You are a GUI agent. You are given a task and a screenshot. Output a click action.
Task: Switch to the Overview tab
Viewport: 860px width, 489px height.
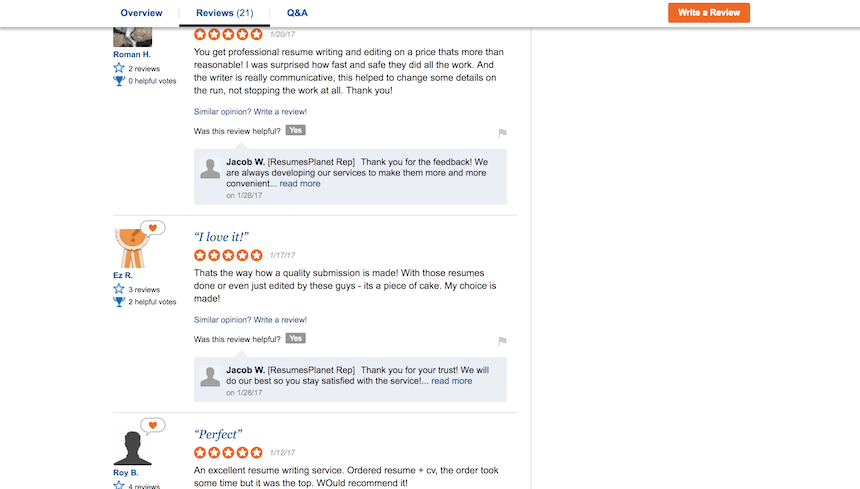(141, 13)
